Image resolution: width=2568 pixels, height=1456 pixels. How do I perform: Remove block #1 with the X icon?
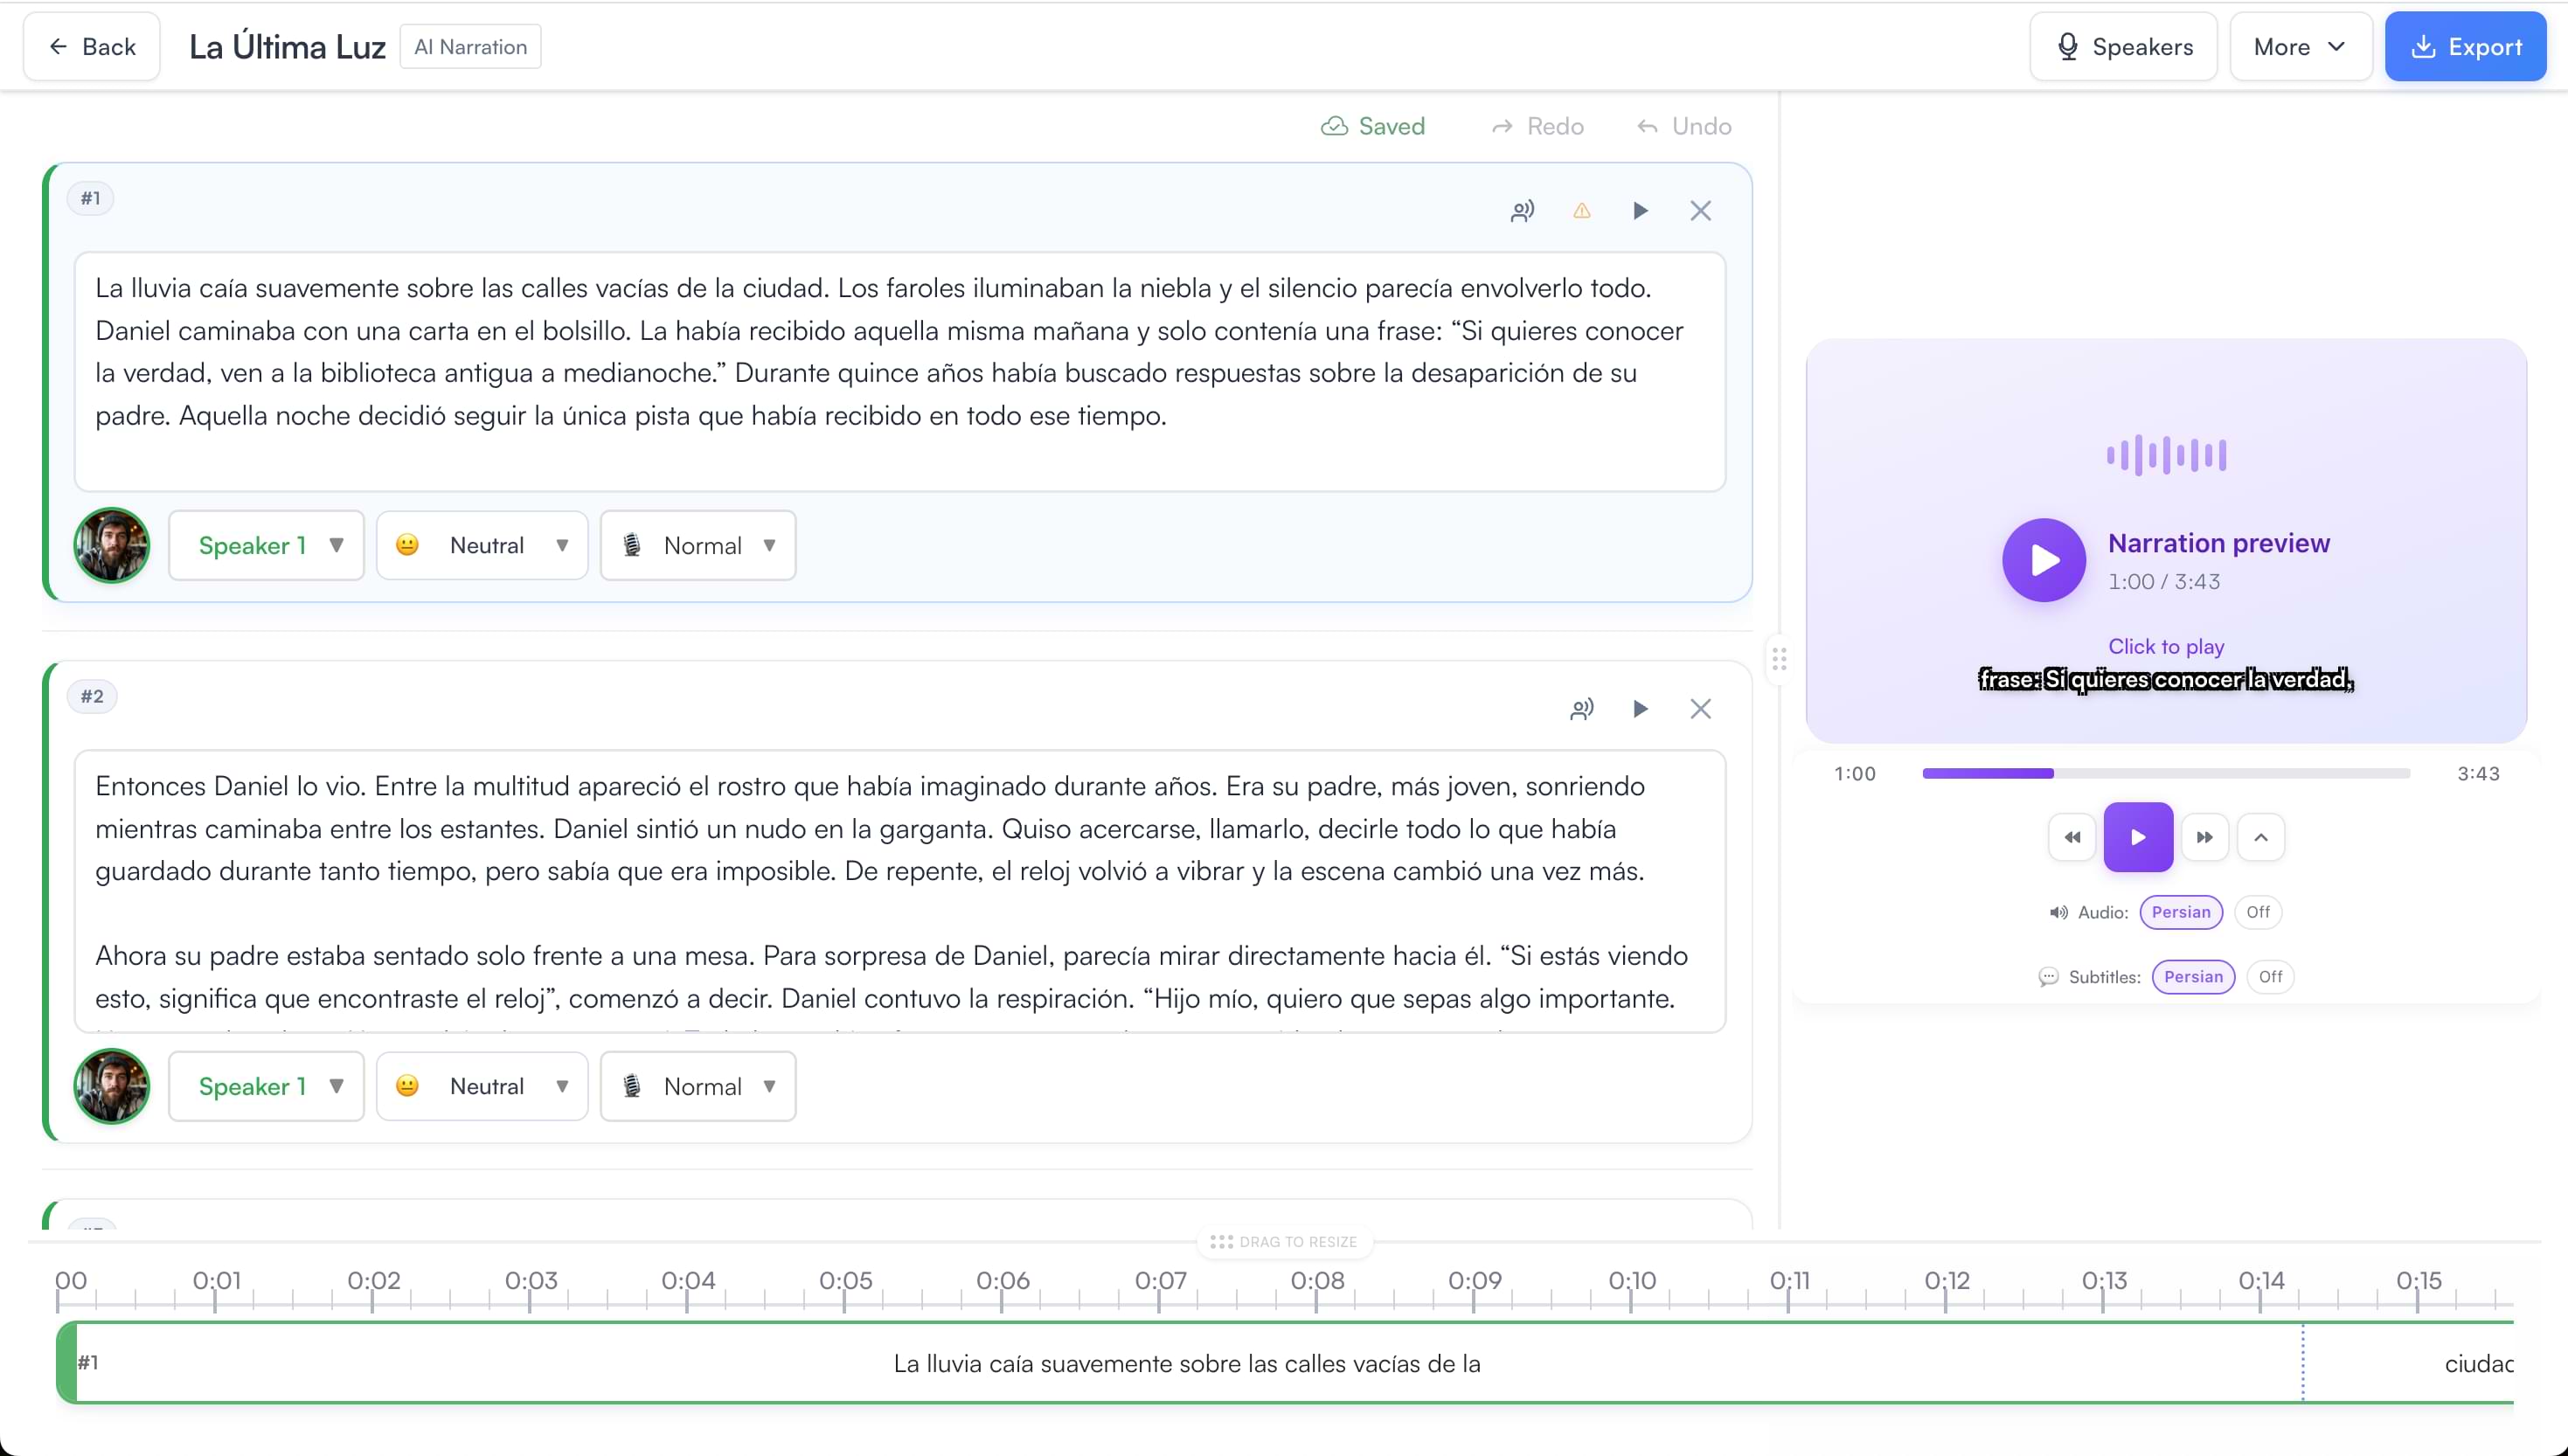pyautogui.click(x=1700, y=211)
